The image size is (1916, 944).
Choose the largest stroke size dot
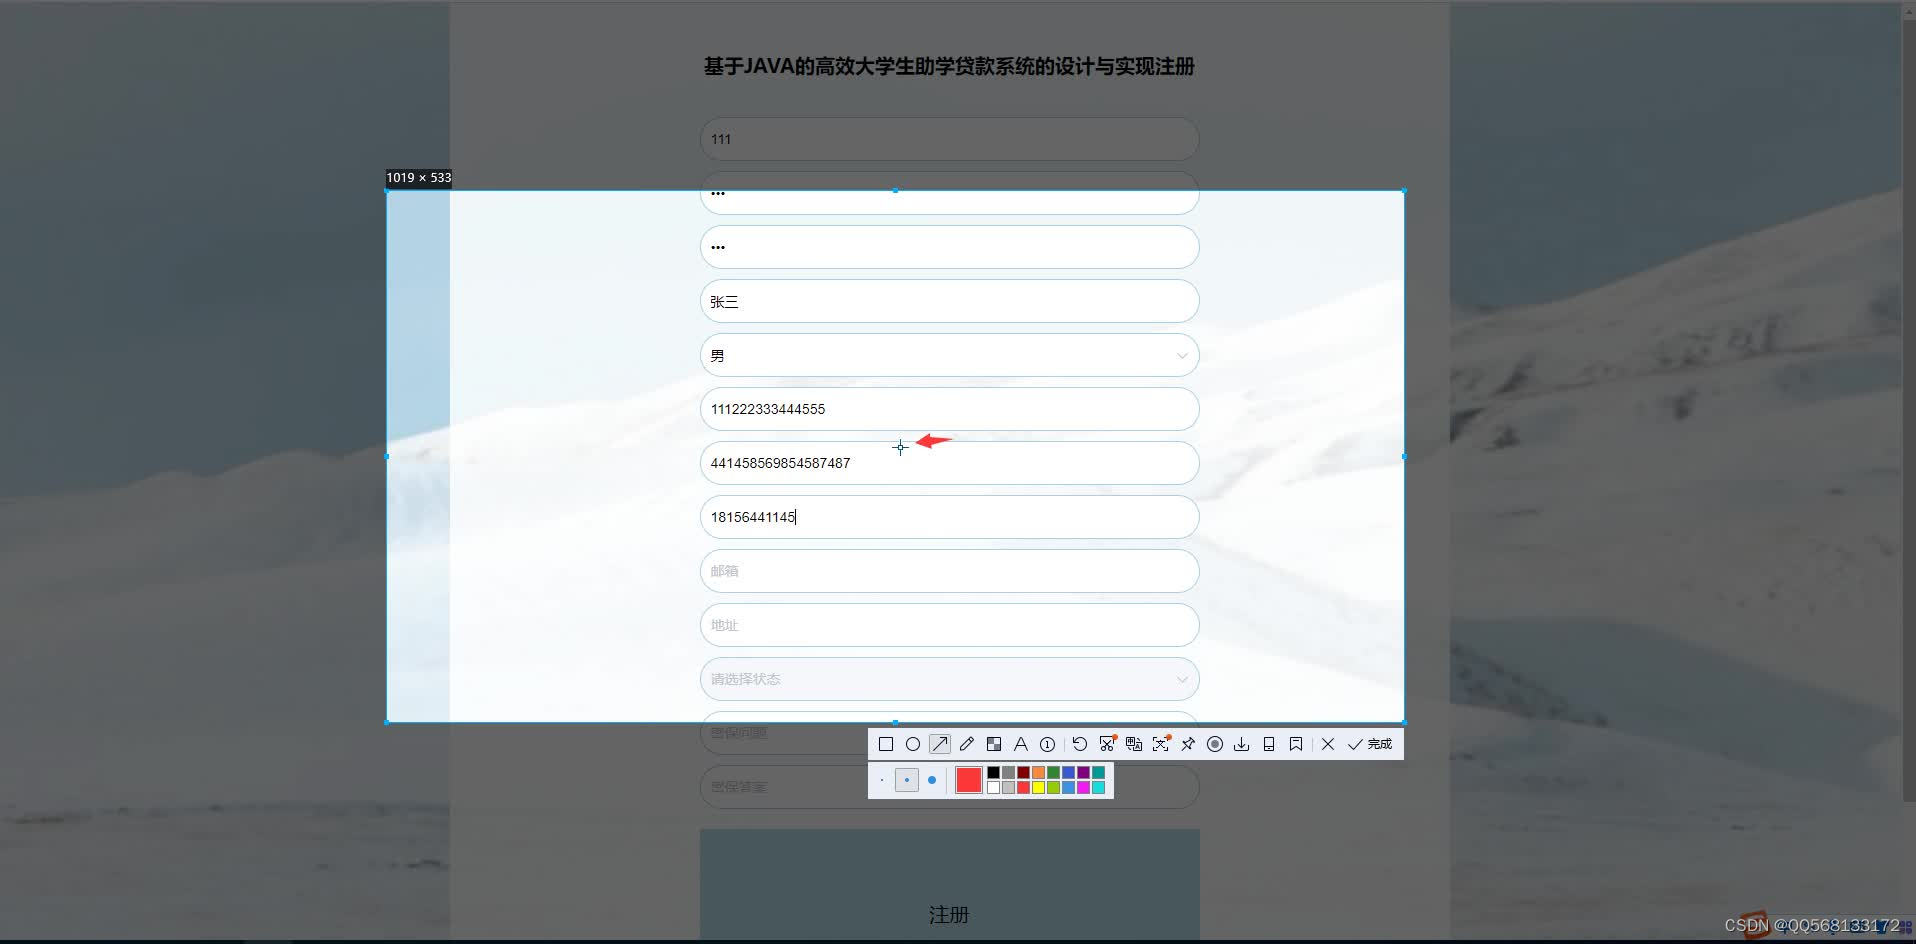click(x=932, y=780)
